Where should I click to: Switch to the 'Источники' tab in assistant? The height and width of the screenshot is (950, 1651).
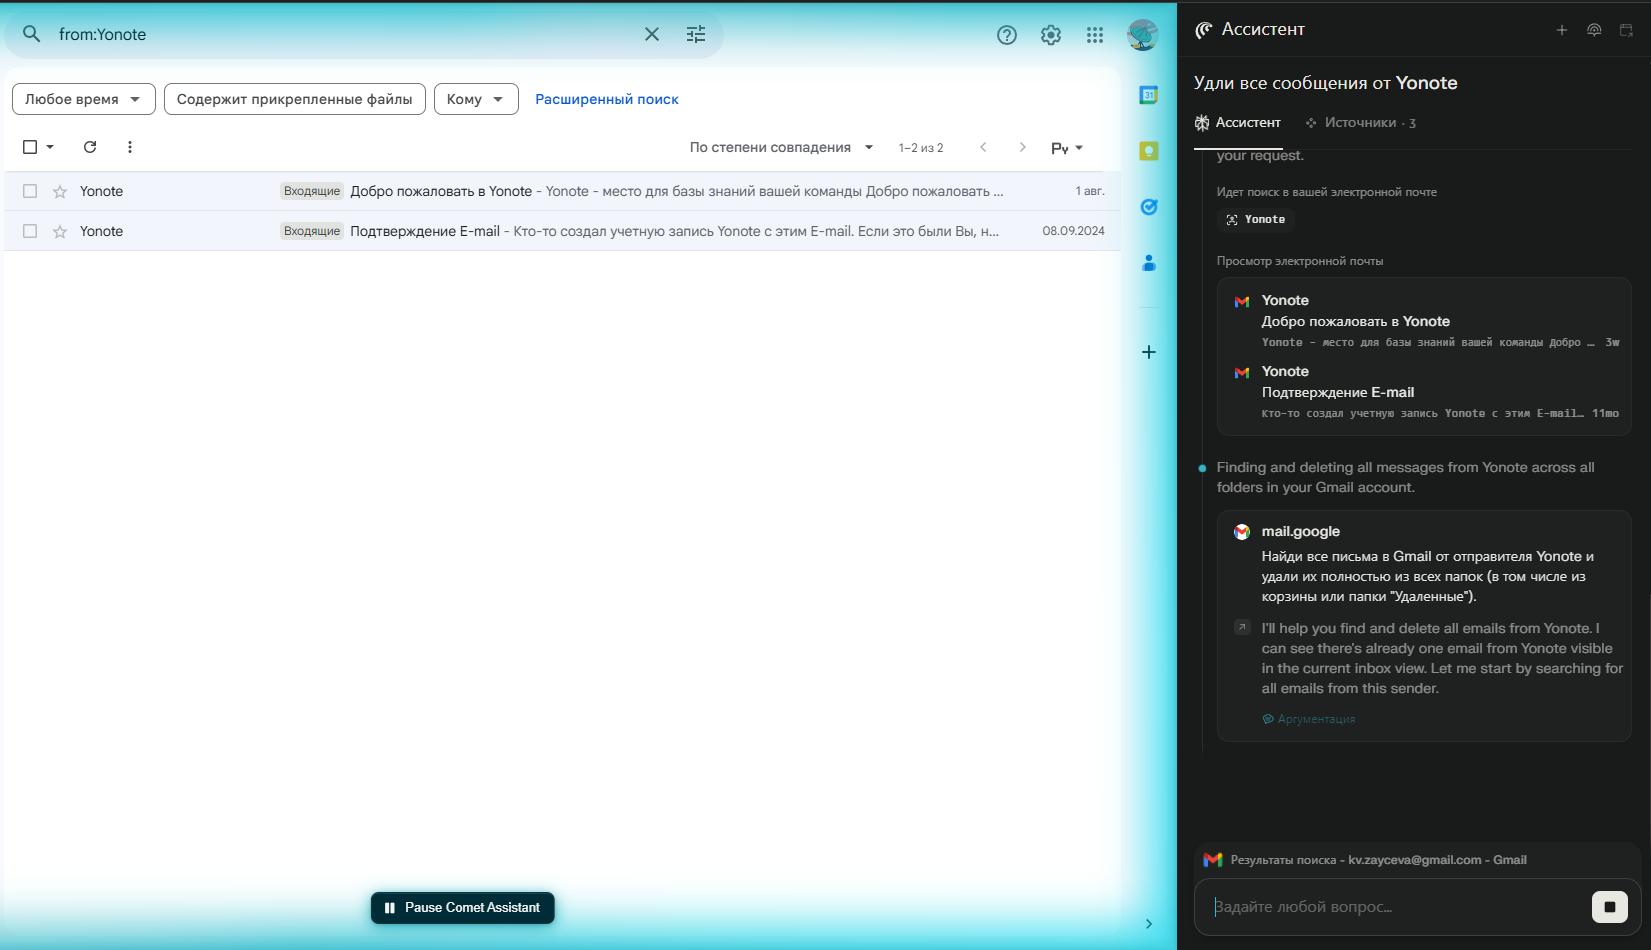1360,122
